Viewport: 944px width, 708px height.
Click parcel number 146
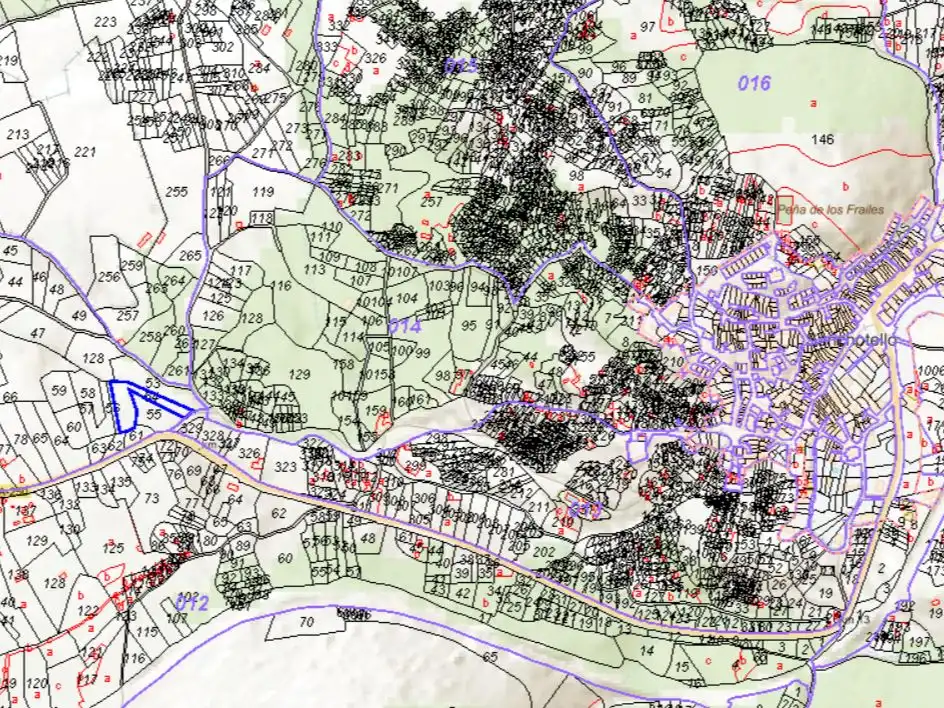(822, 140)
